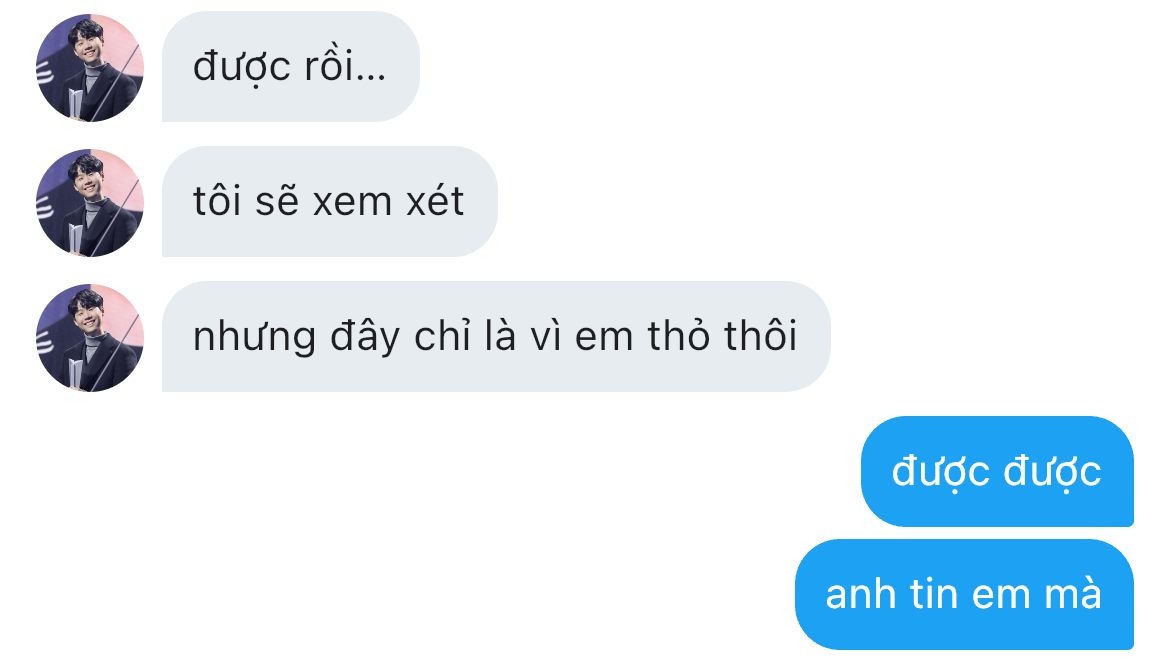This screenshot has width=1170, height=660.
Task: Click the word "nhưng" in third message
Action: coord(254,337)
